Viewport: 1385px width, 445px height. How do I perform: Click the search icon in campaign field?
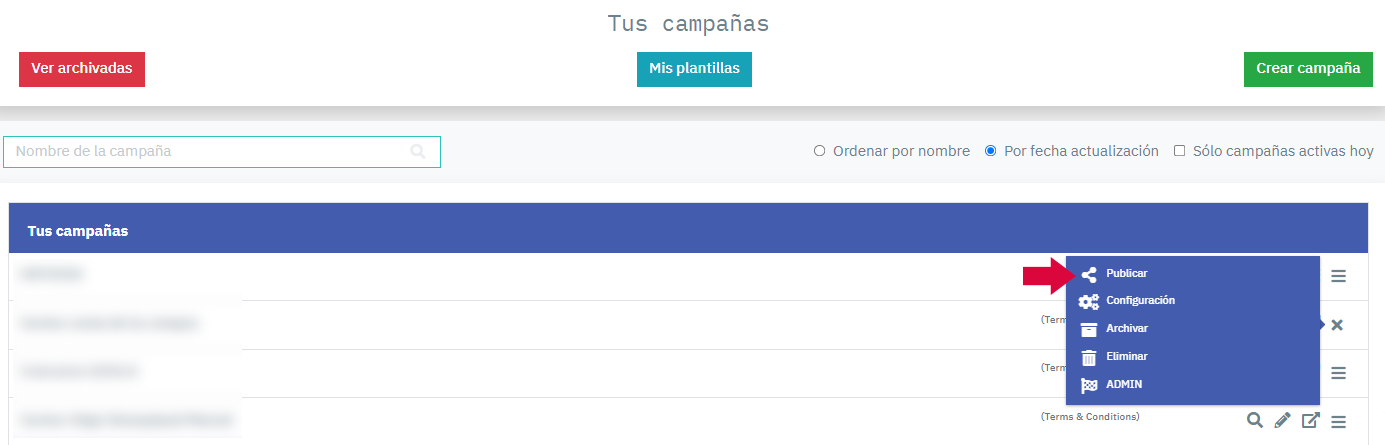pos(418,152)
